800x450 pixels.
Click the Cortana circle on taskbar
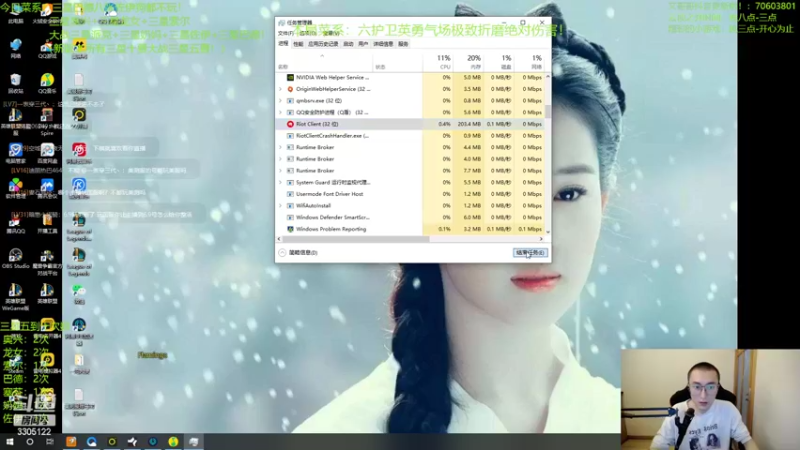(x=30, y=442)
